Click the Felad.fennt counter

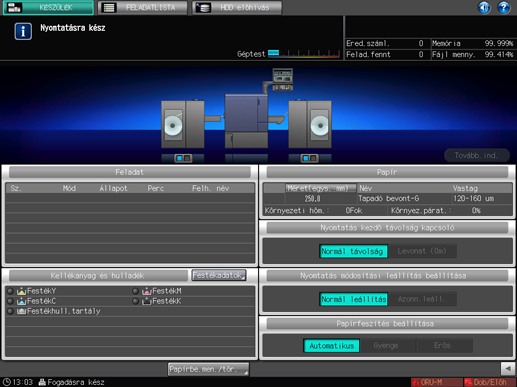pos(385,54)
